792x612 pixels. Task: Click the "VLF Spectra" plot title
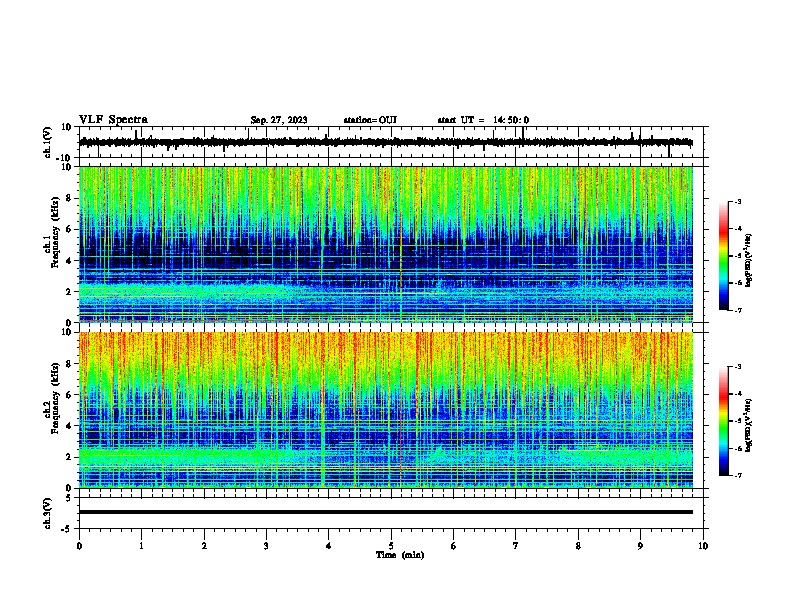click(x=113, y=119)
